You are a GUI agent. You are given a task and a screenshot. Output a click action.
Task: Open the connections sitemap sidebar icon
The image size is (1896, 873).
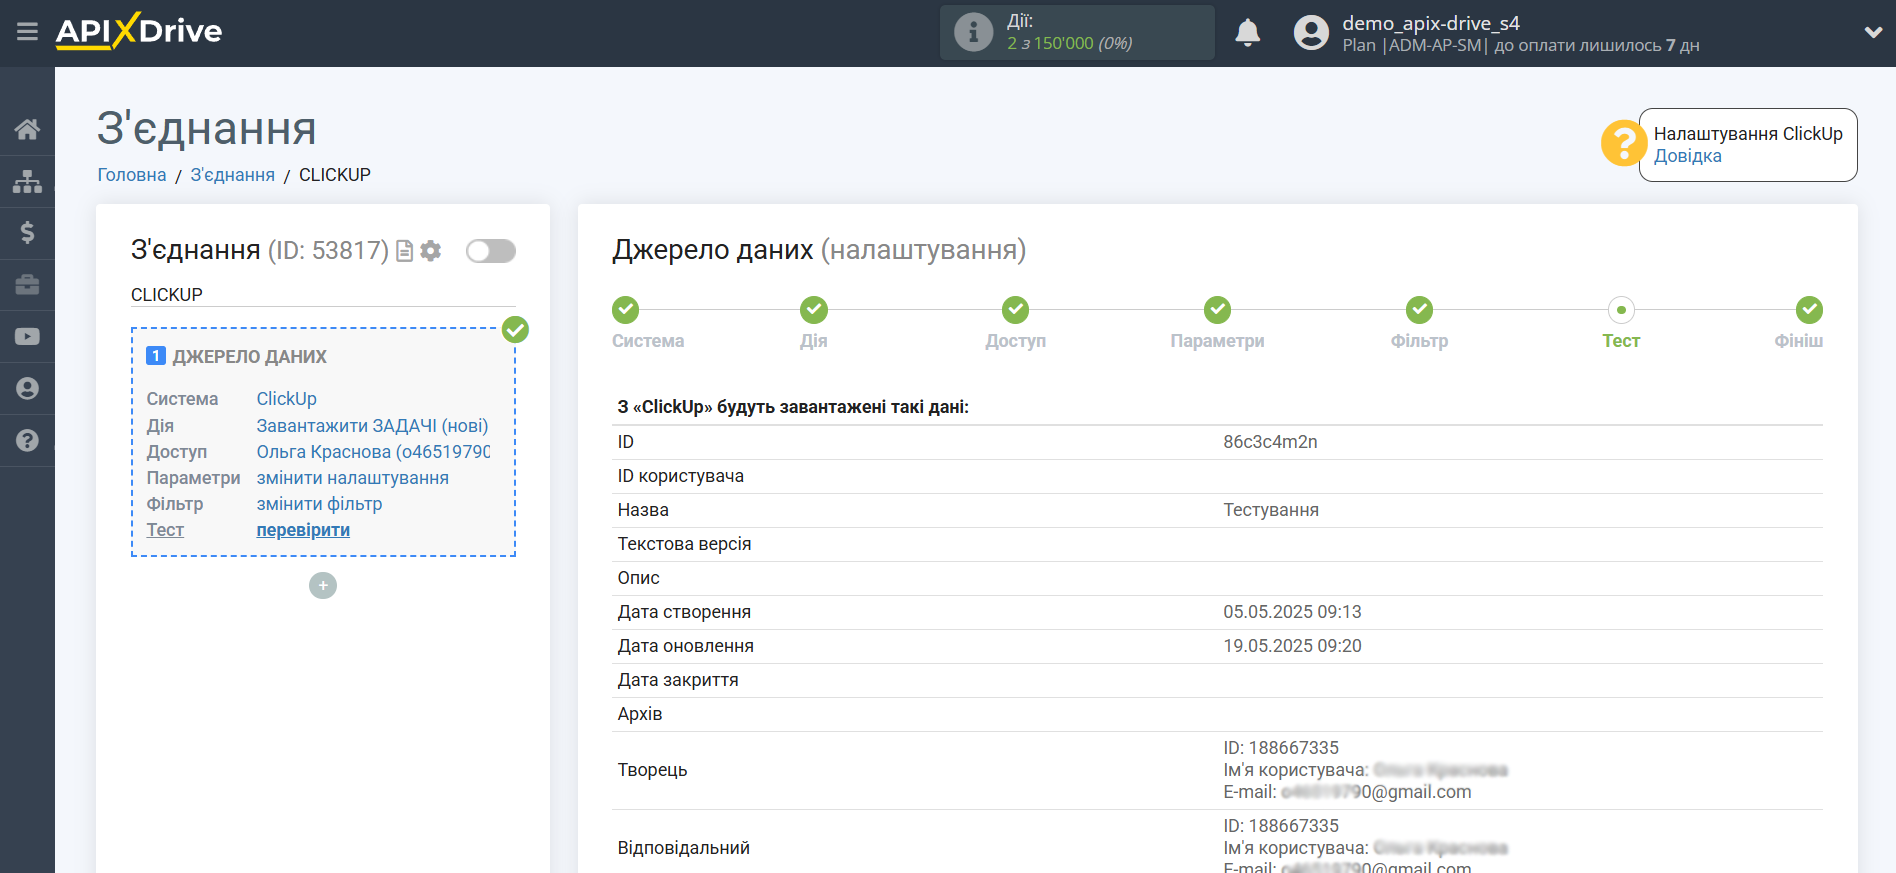point(27,181)
